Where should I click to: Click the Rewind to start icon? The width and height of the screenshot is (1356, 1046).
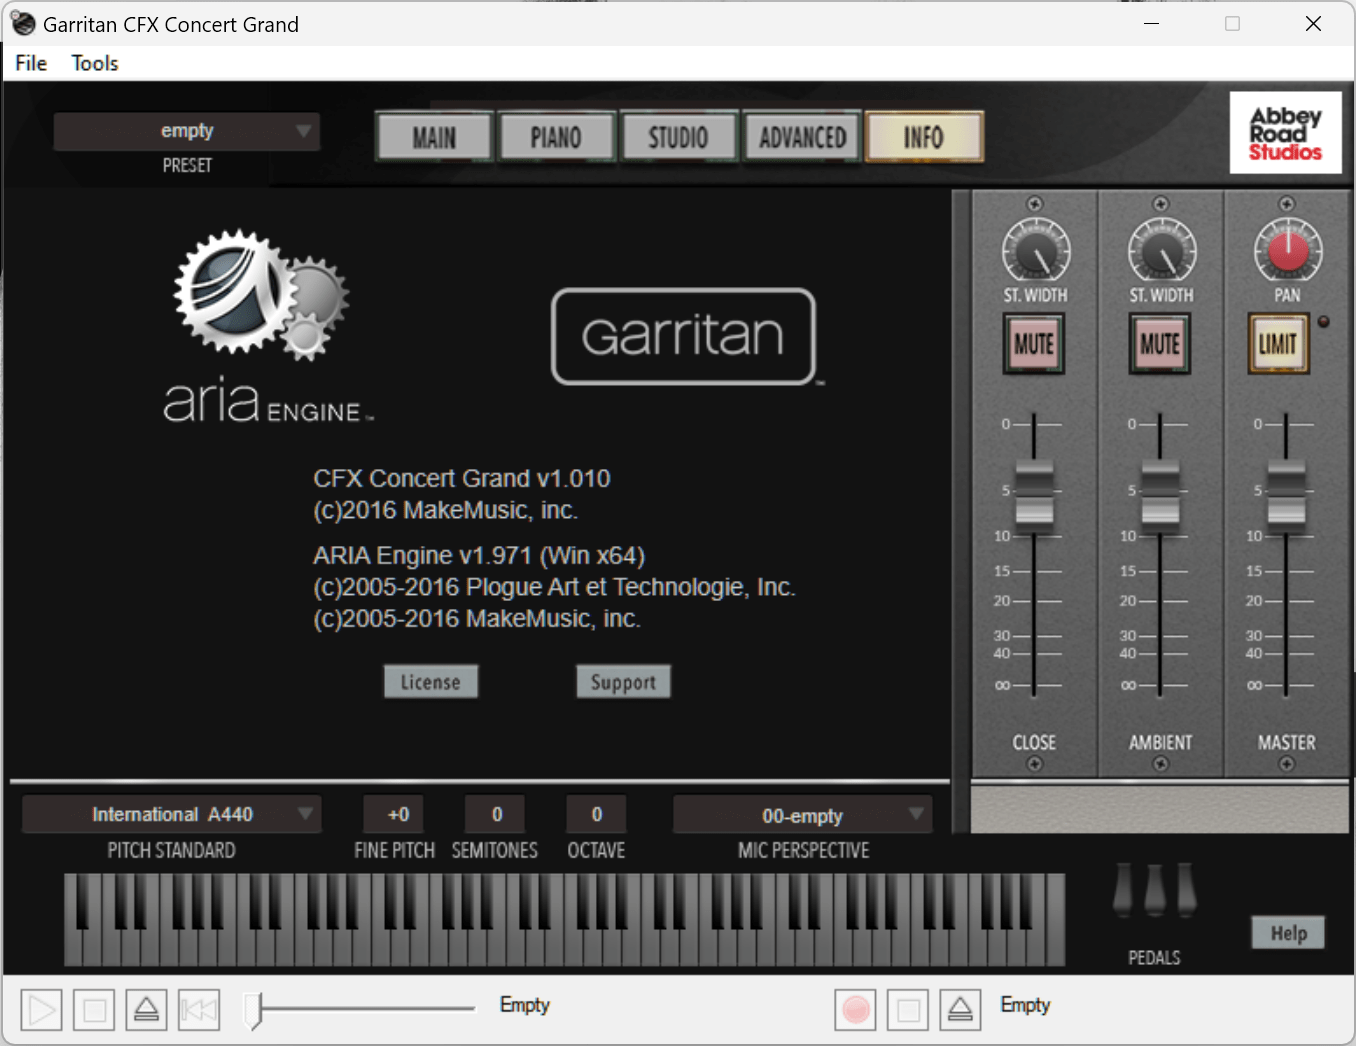point(198,1009)
